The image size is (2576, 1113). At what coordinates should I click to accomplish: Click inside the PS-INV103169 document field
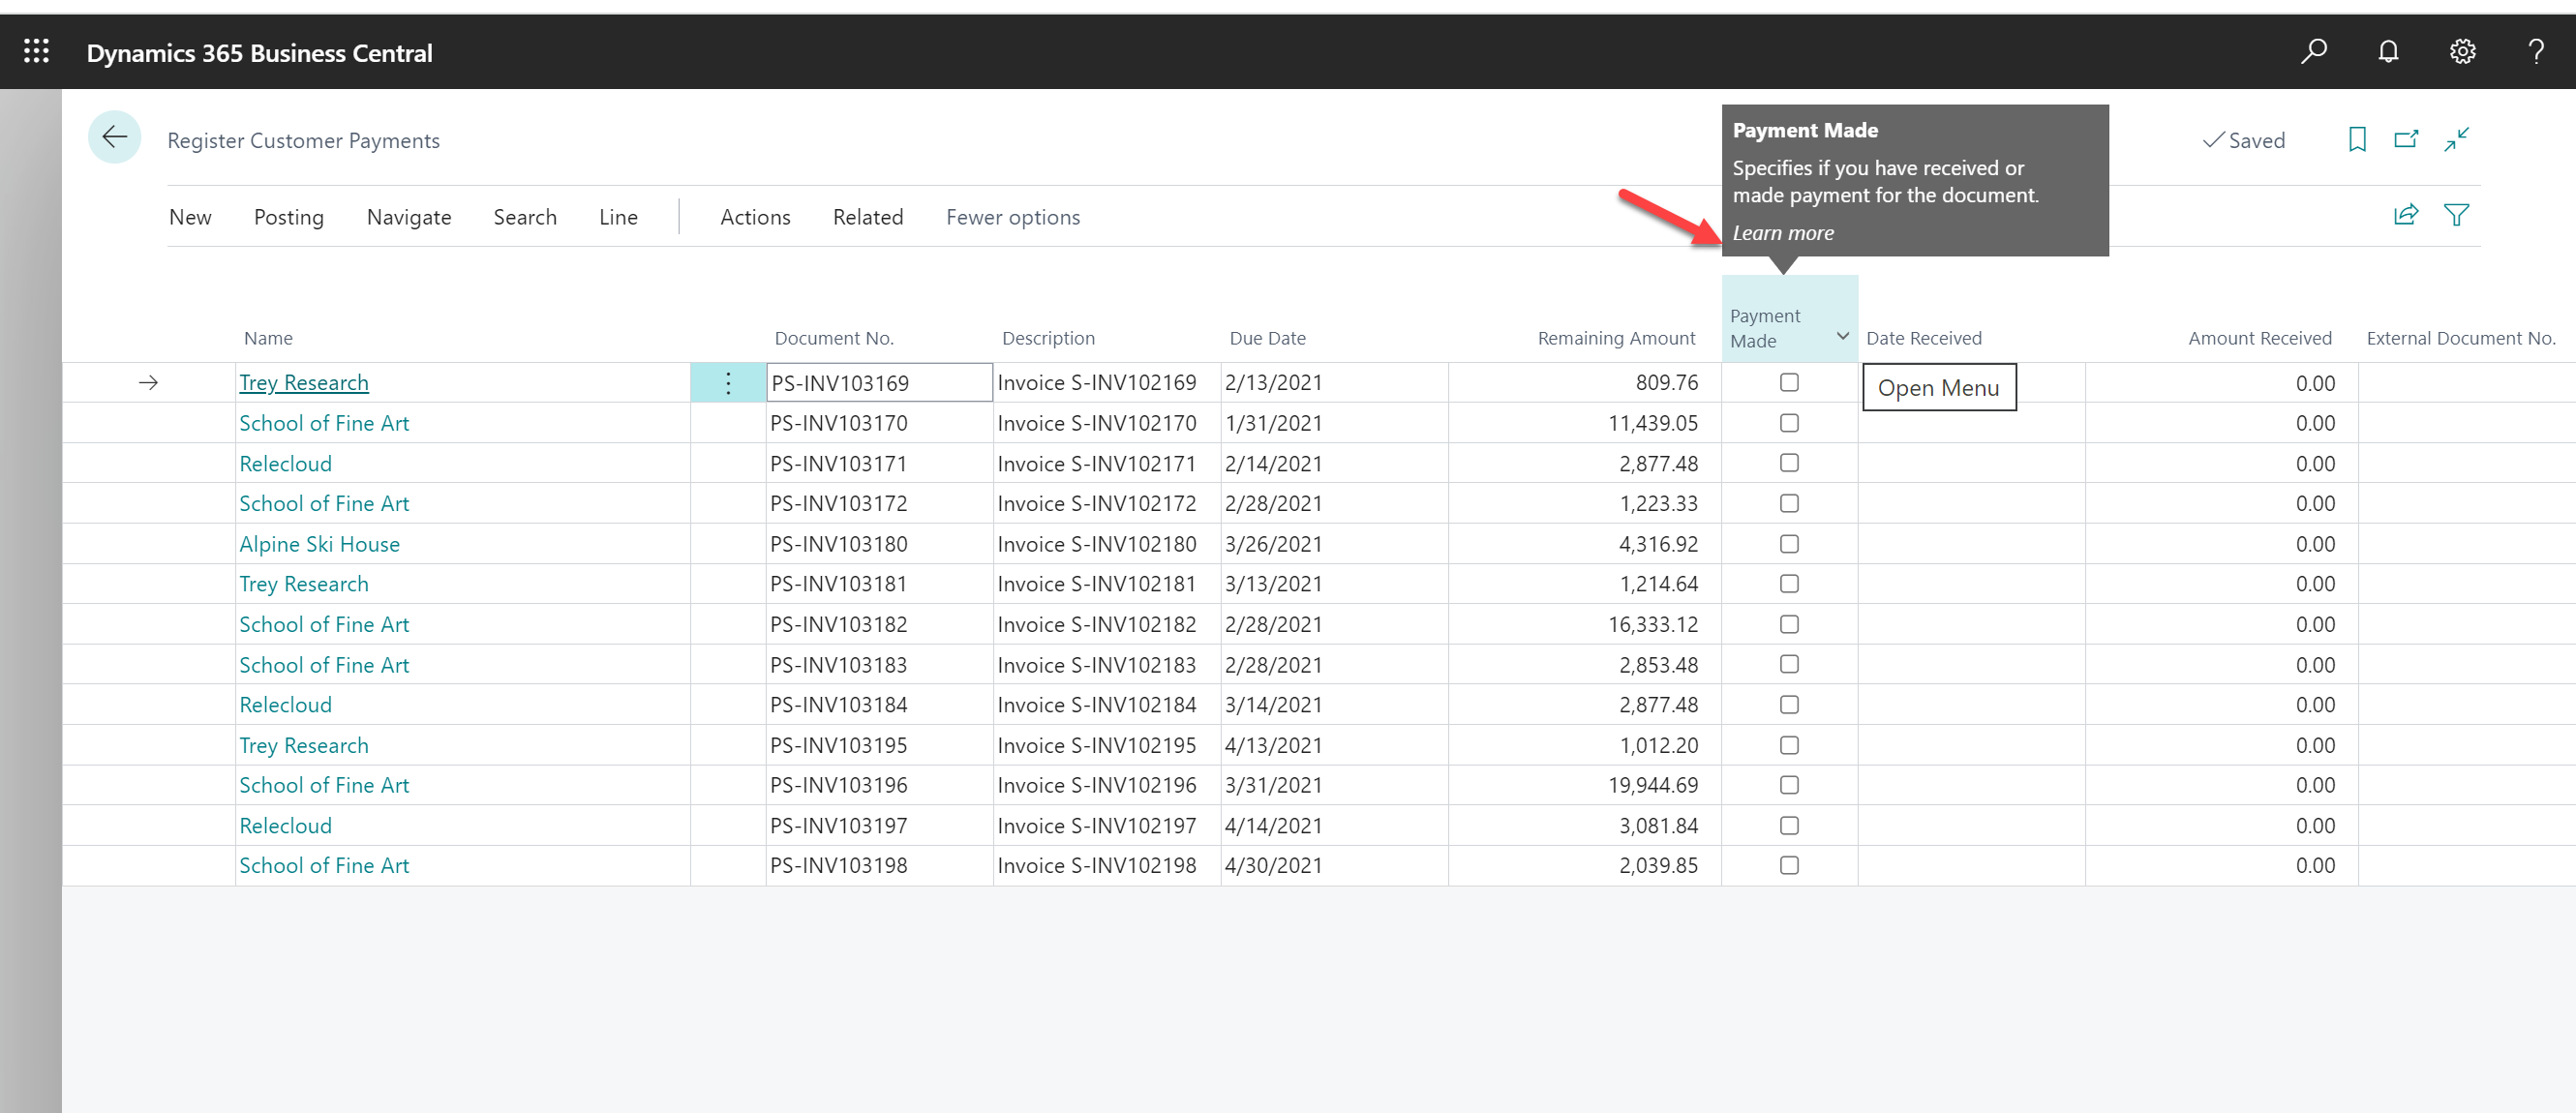click(x=878, y=382)
